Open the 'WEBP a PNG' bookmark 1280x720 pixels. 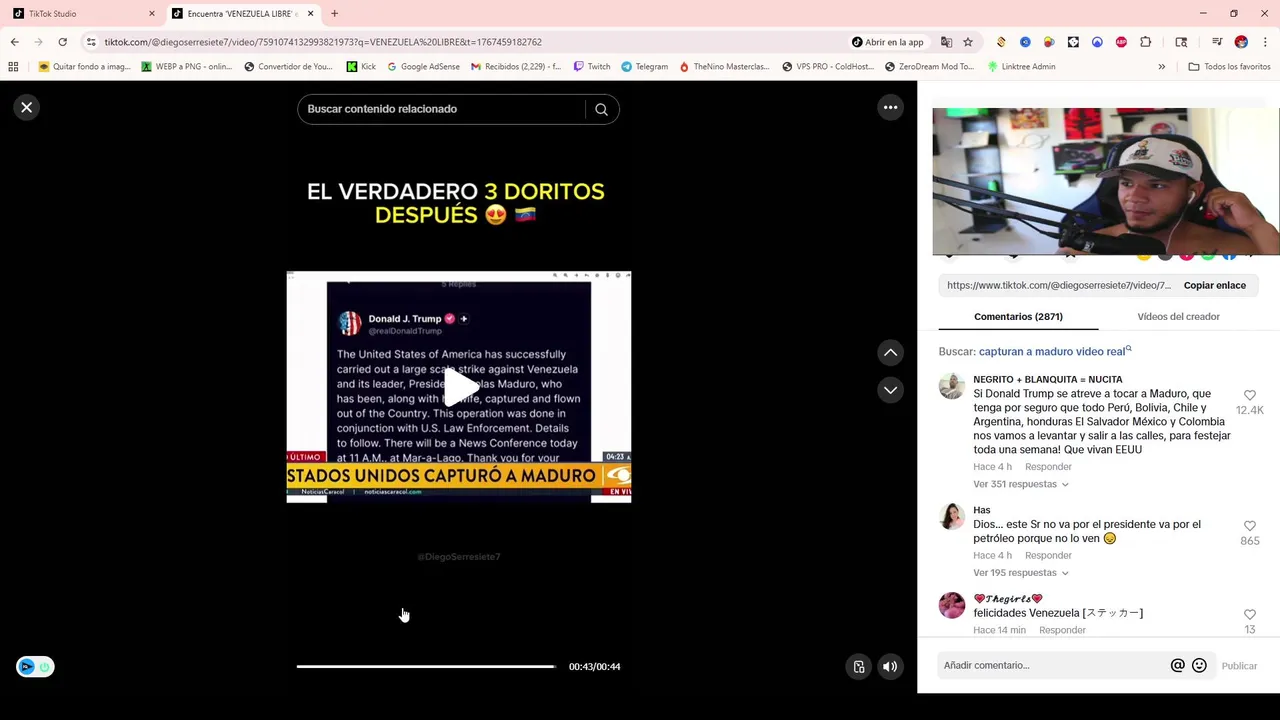click(x=187, y=67)
